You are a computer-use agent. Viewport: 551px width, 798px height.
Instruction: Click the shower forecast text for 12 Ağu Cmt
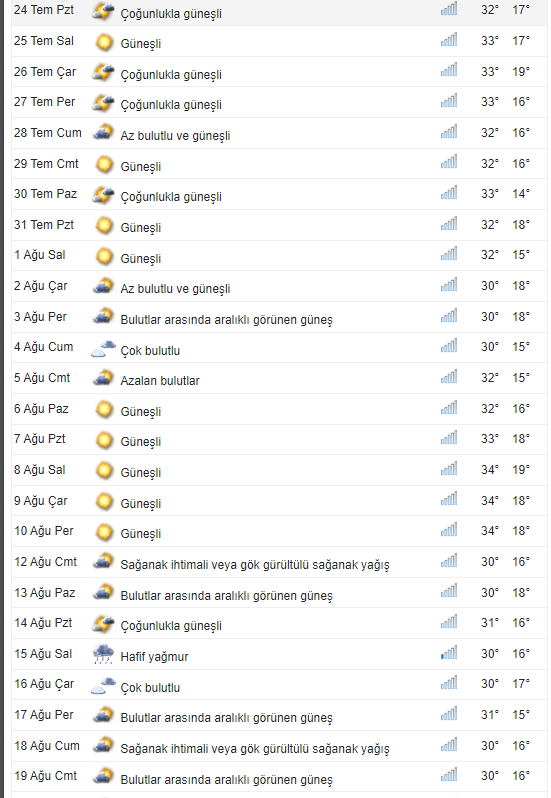[x=255, y=565]
